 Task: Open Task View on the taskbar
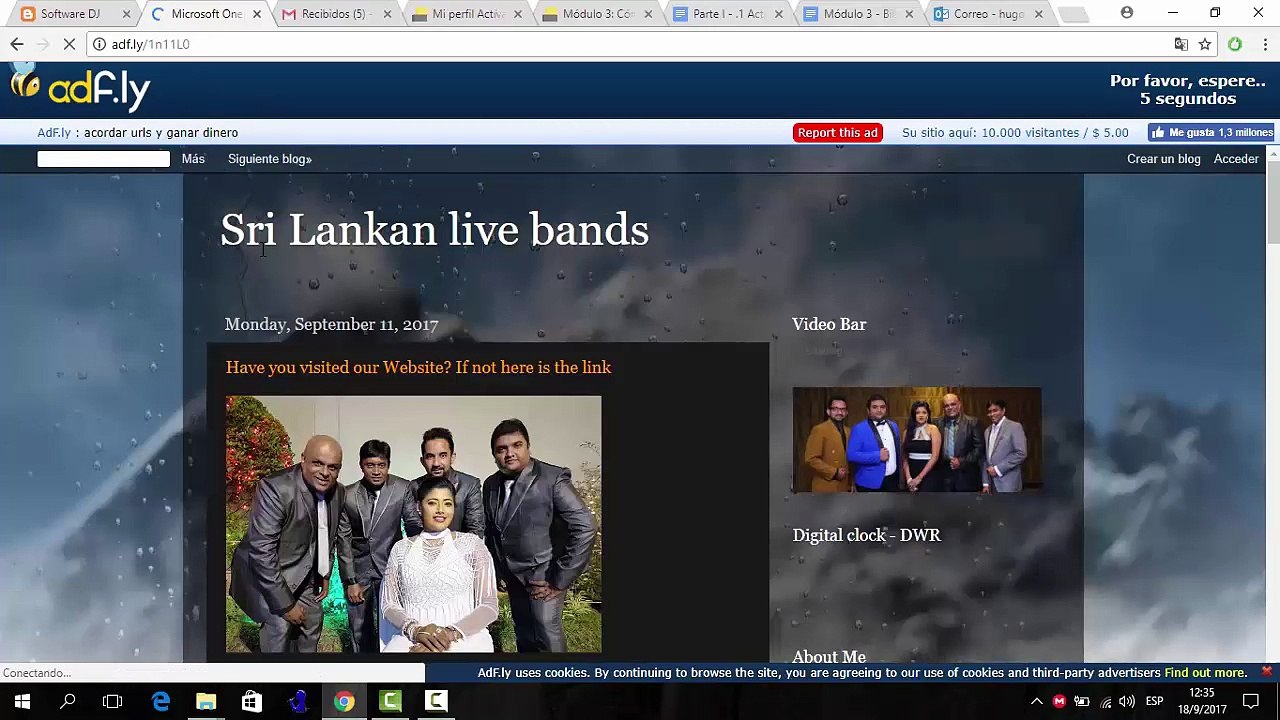tap(112, 701)
